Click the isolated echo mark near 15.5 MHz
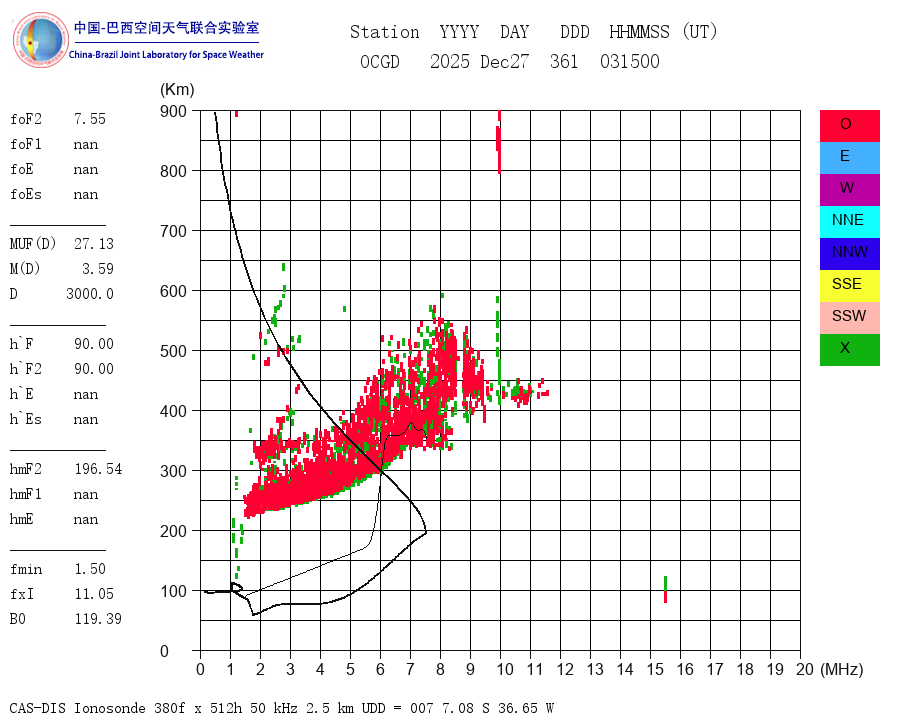 tap(665, 590)
